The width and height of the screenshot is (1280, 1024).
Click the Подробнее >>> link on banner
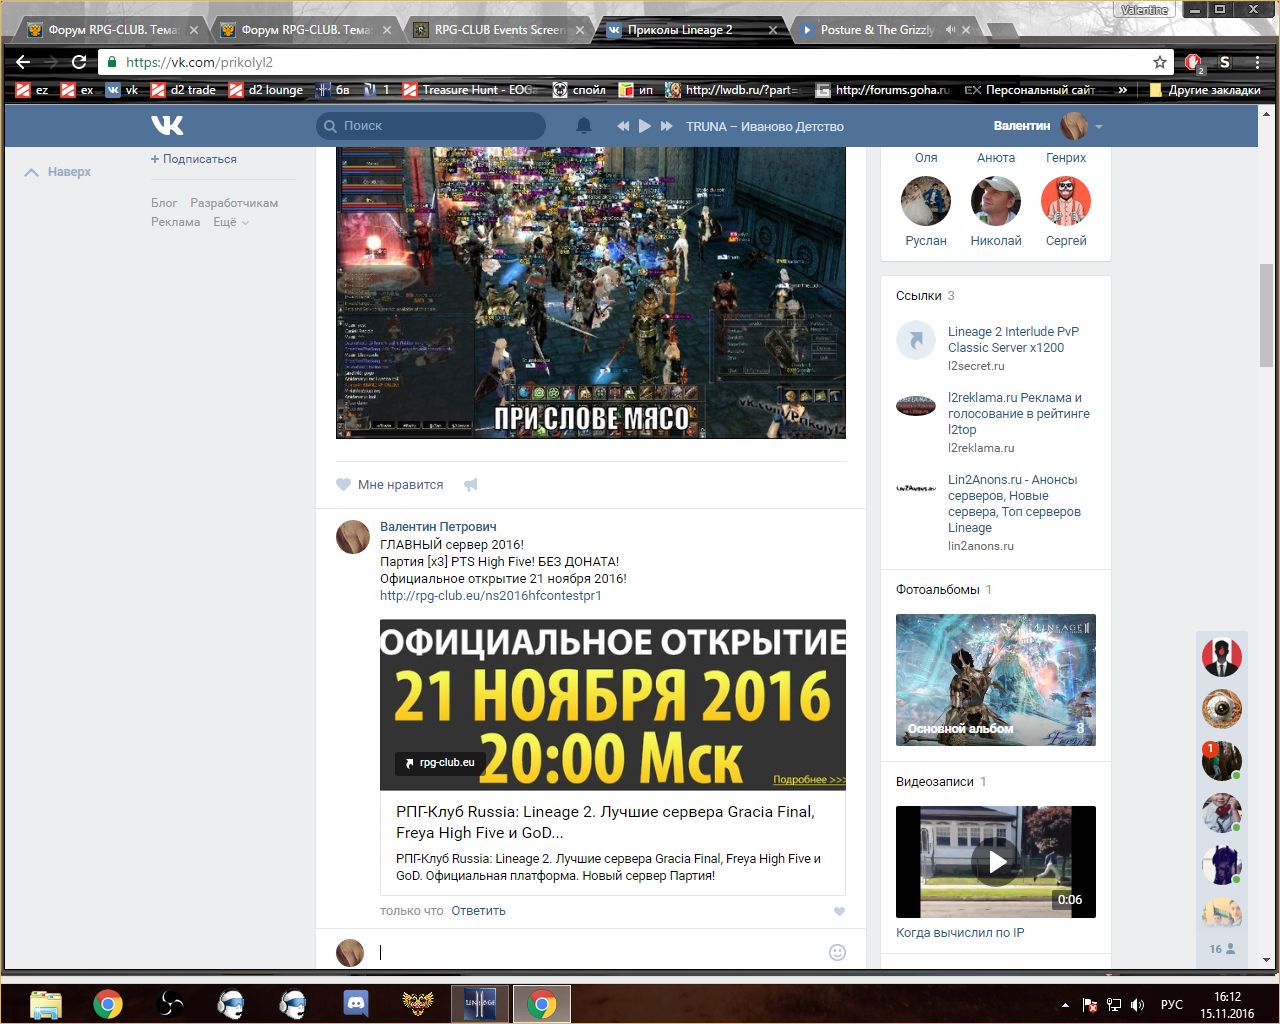(809, 780)
